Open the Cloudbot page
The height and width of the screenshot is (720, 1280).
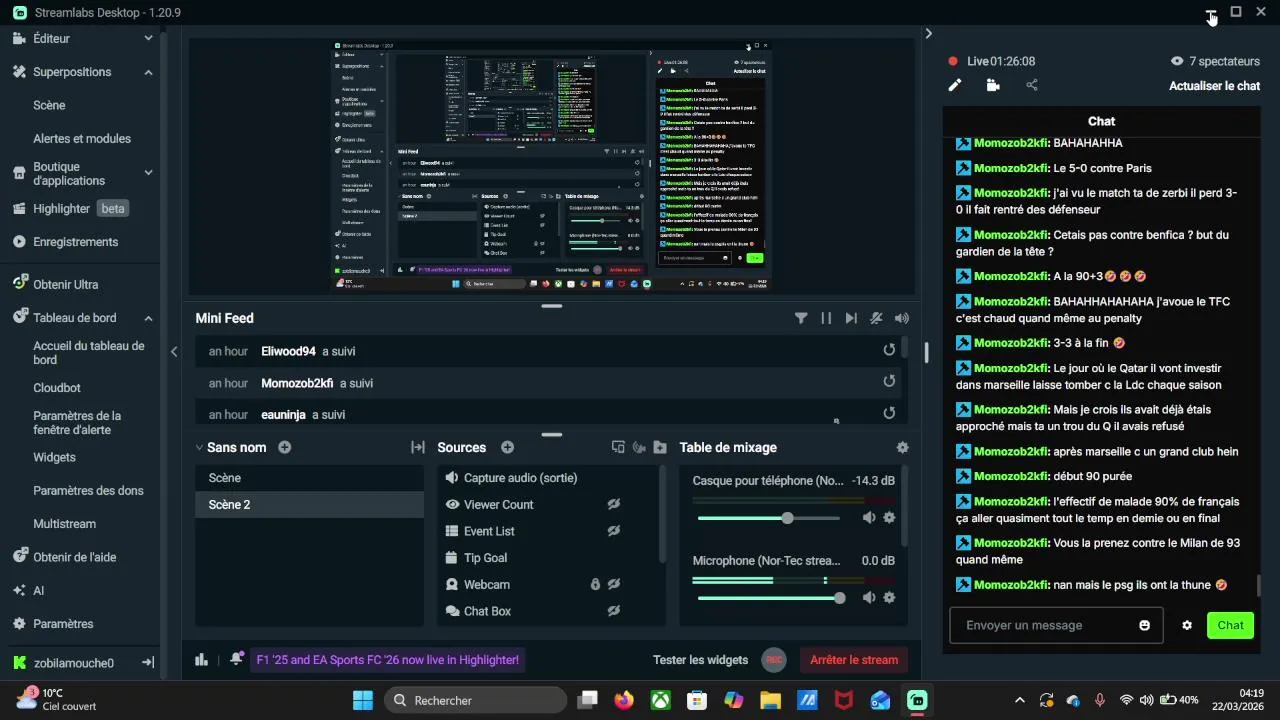[x=57, y=388]
